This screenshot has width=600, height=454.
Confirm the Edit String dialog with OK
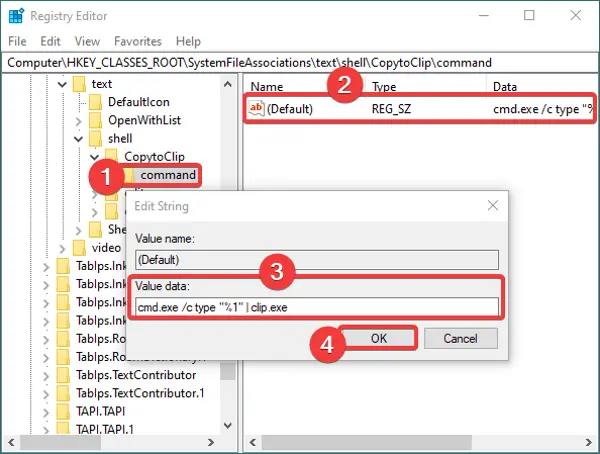[378, 338]
